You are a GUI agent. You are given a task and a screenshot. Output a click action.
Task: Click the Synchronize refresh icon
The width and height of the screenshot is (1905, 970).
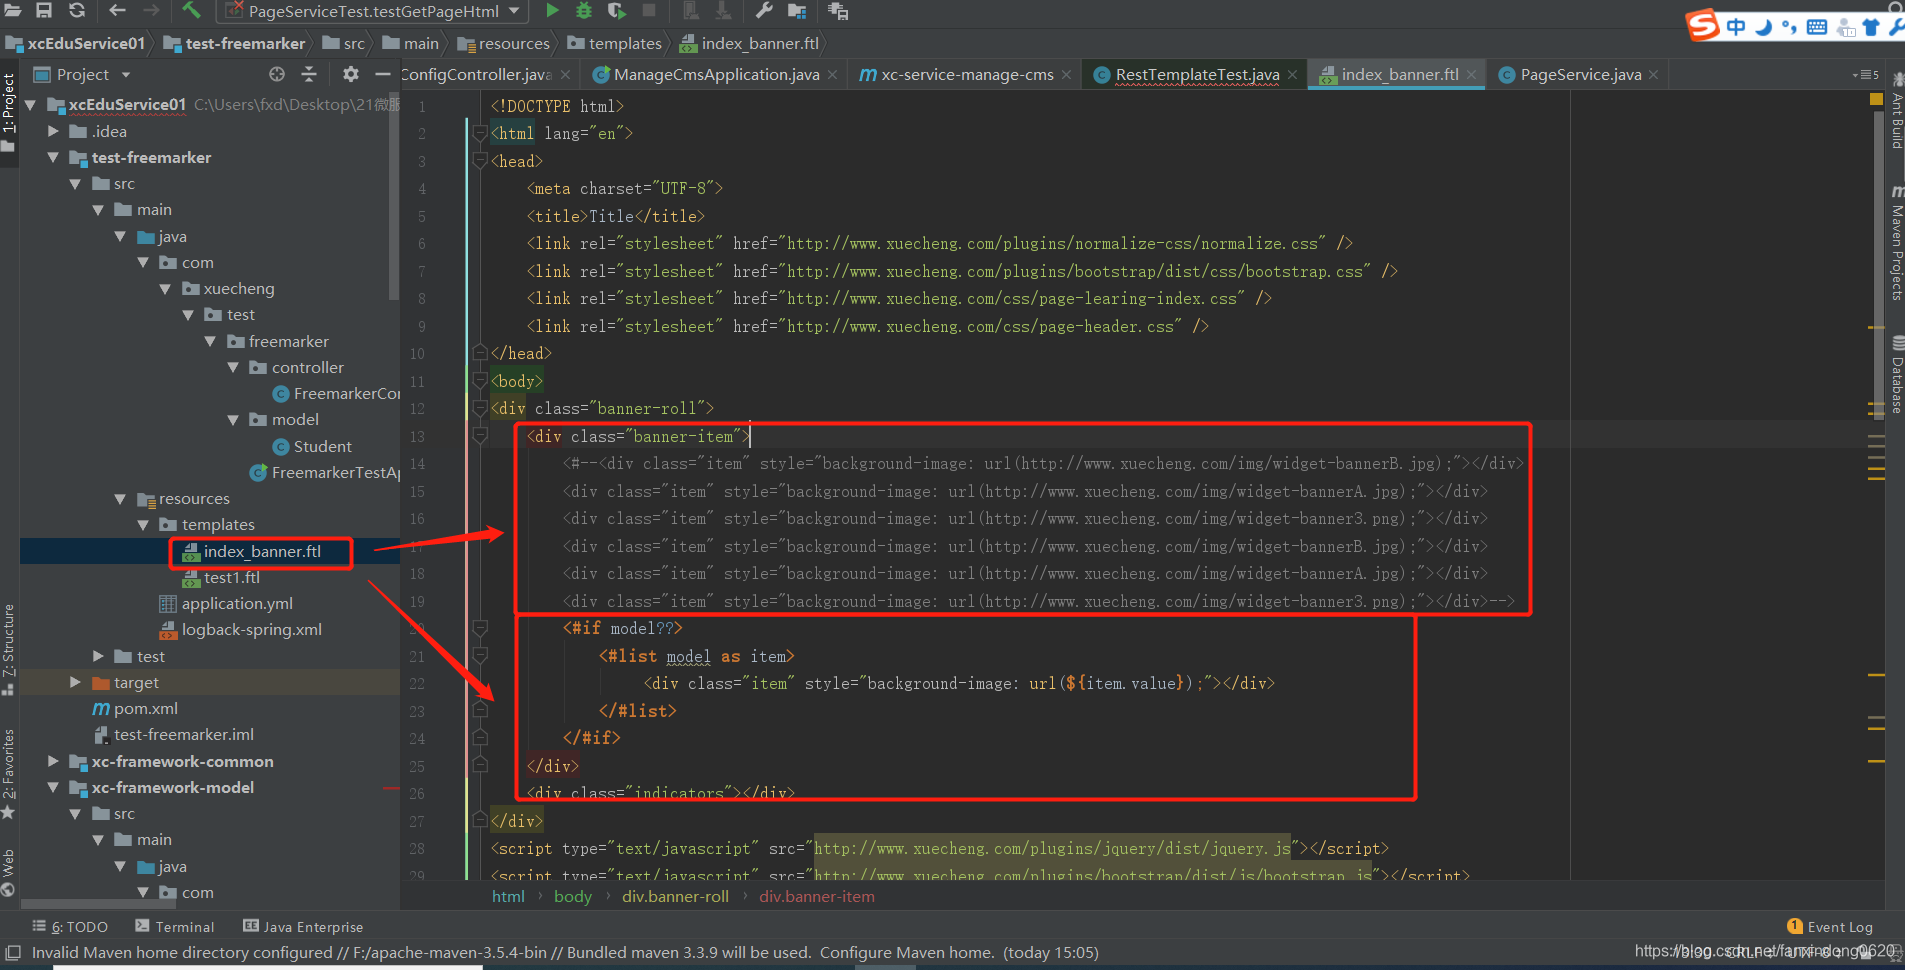[x=77, y=10]
